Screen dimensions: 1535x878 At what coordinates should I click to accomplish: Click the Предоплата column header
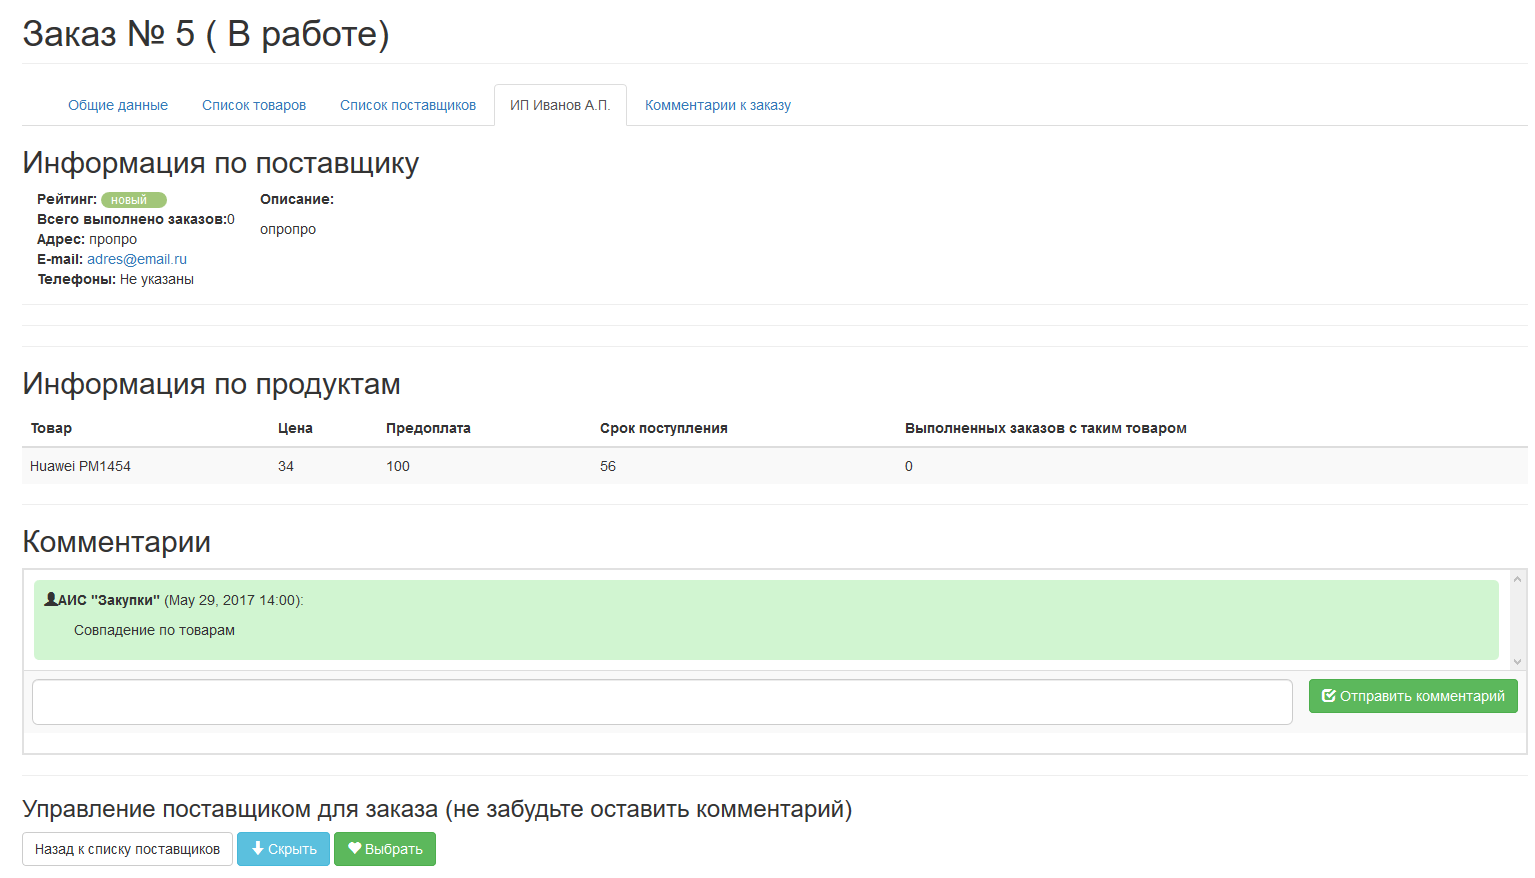click(x=428, y=428)
